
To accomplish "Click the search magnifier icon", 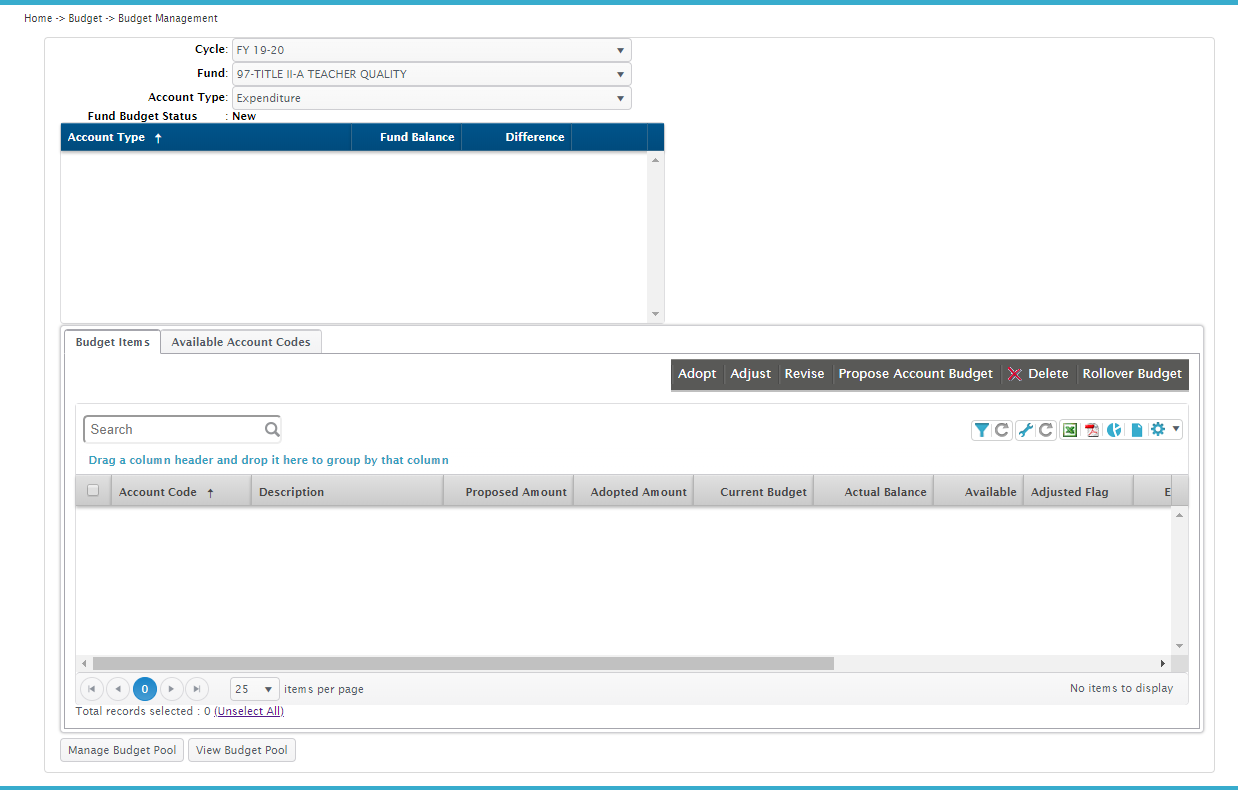I will click(272, 429).
